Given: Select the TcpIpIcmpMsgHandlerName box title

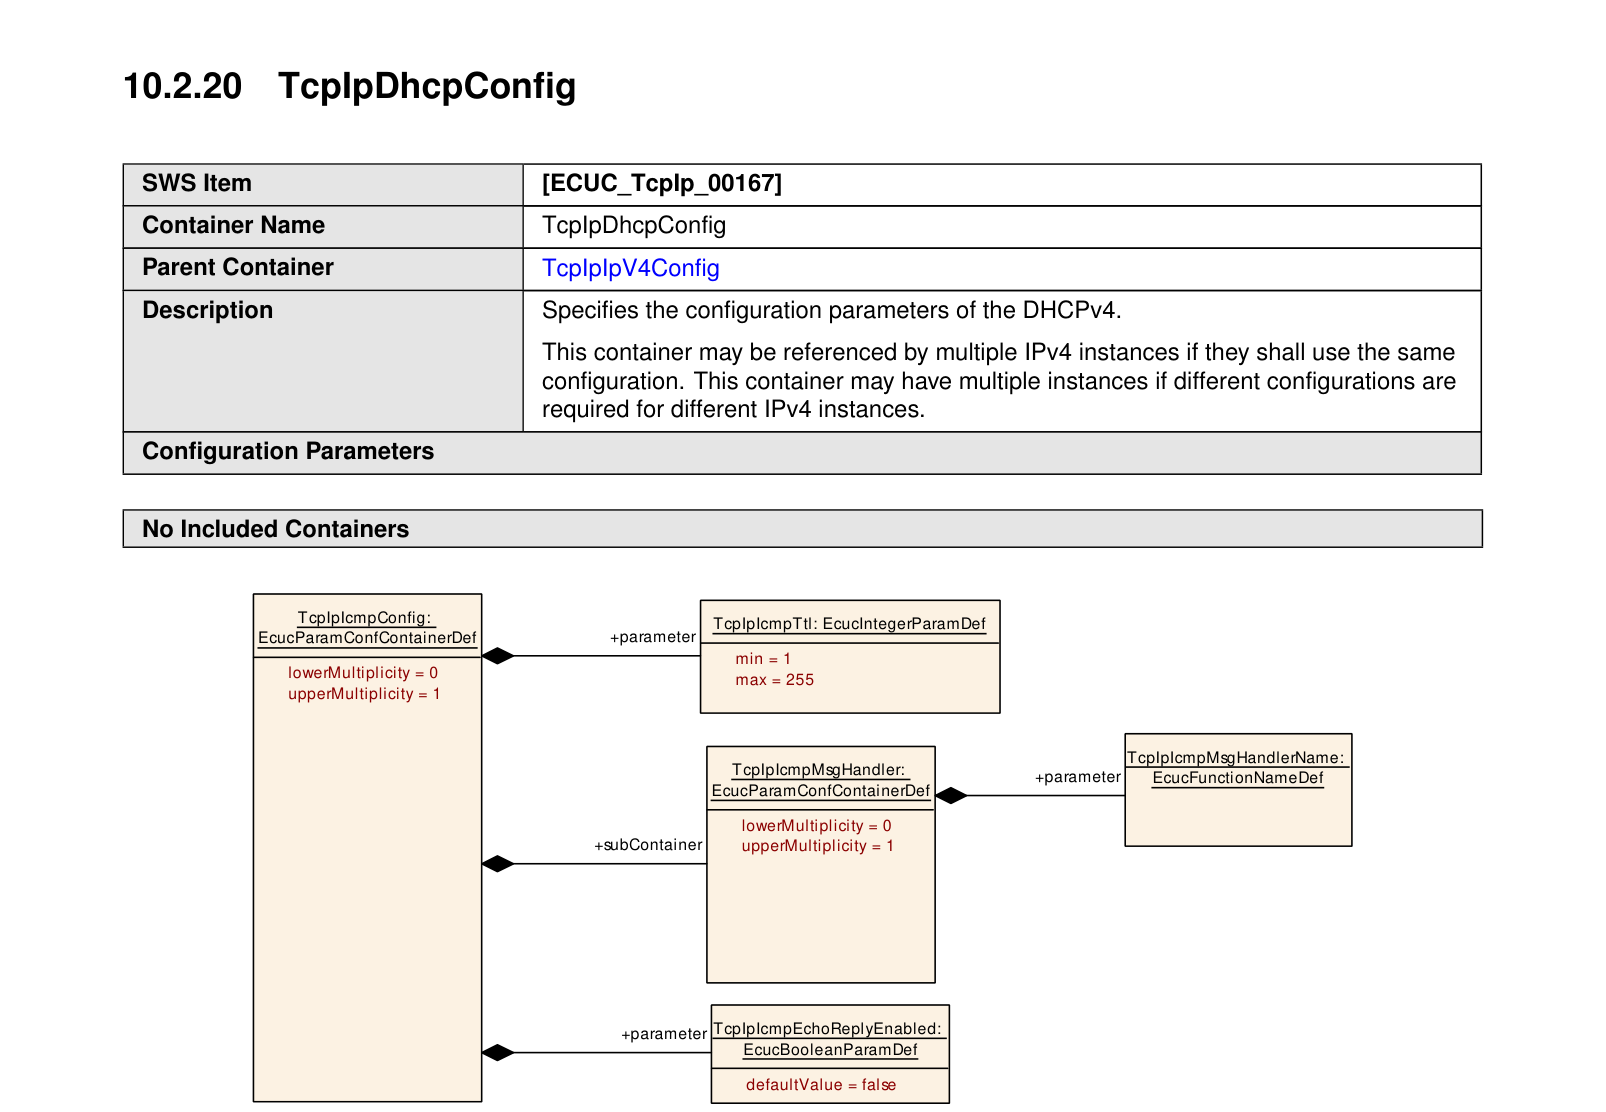Looking at the screenshot, I should coord(1237,768).
